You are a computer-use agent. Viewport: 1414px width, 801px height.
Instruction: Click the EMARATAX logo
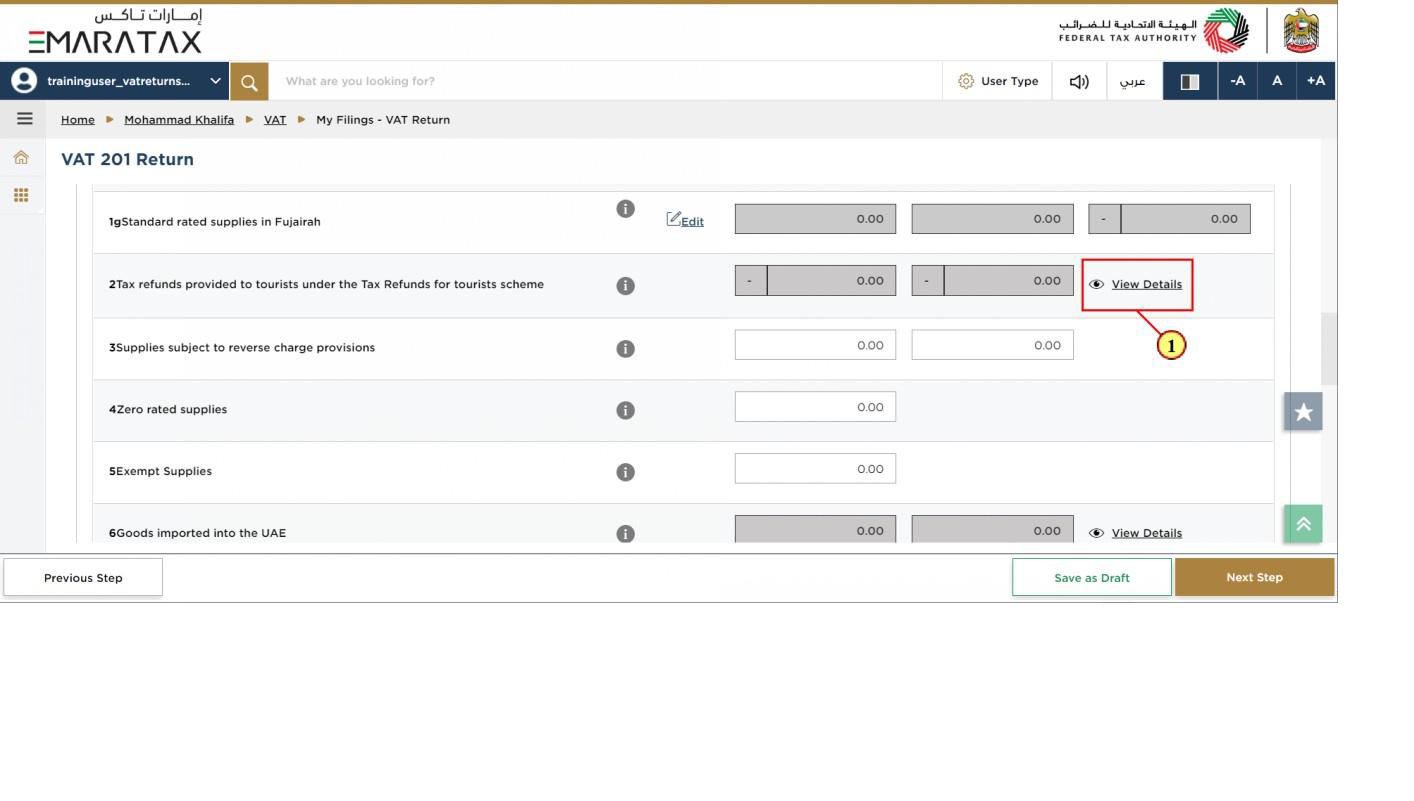pyautogui.click(x=115, y=31)
